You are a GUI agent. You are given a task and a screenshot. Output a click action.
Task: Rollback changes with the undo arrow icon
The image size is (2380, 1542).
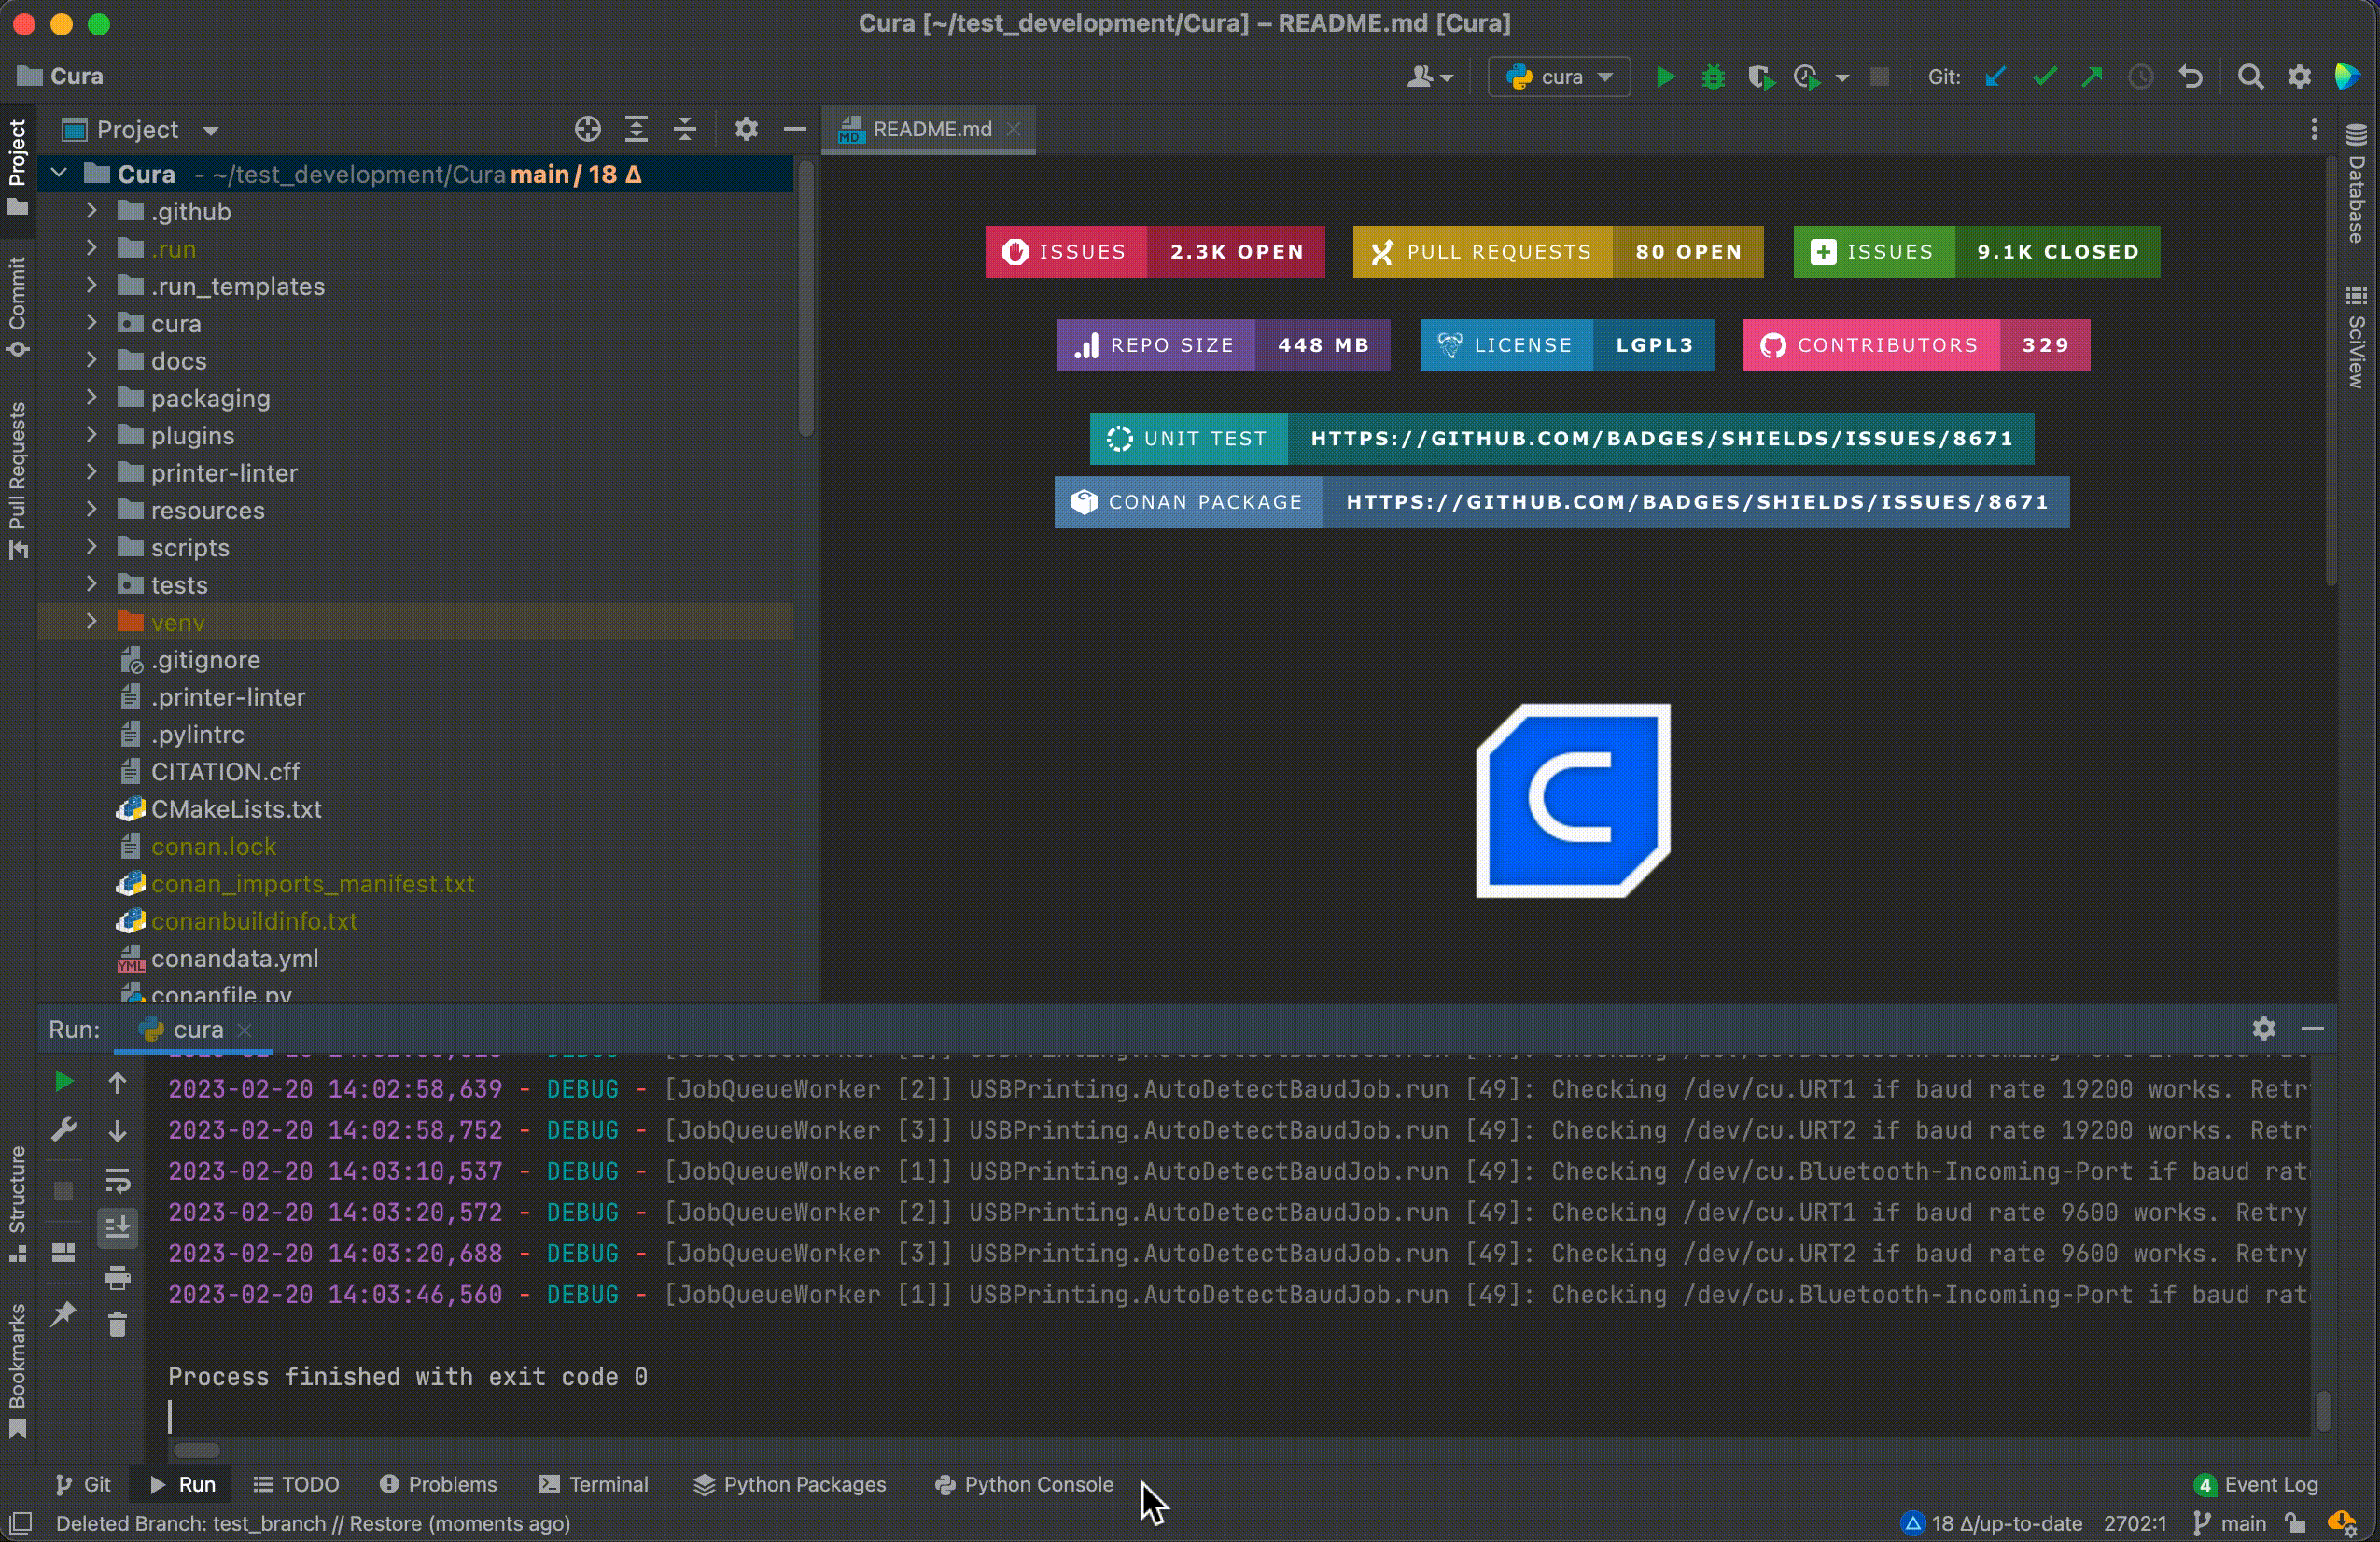[x=2191, y=77]
